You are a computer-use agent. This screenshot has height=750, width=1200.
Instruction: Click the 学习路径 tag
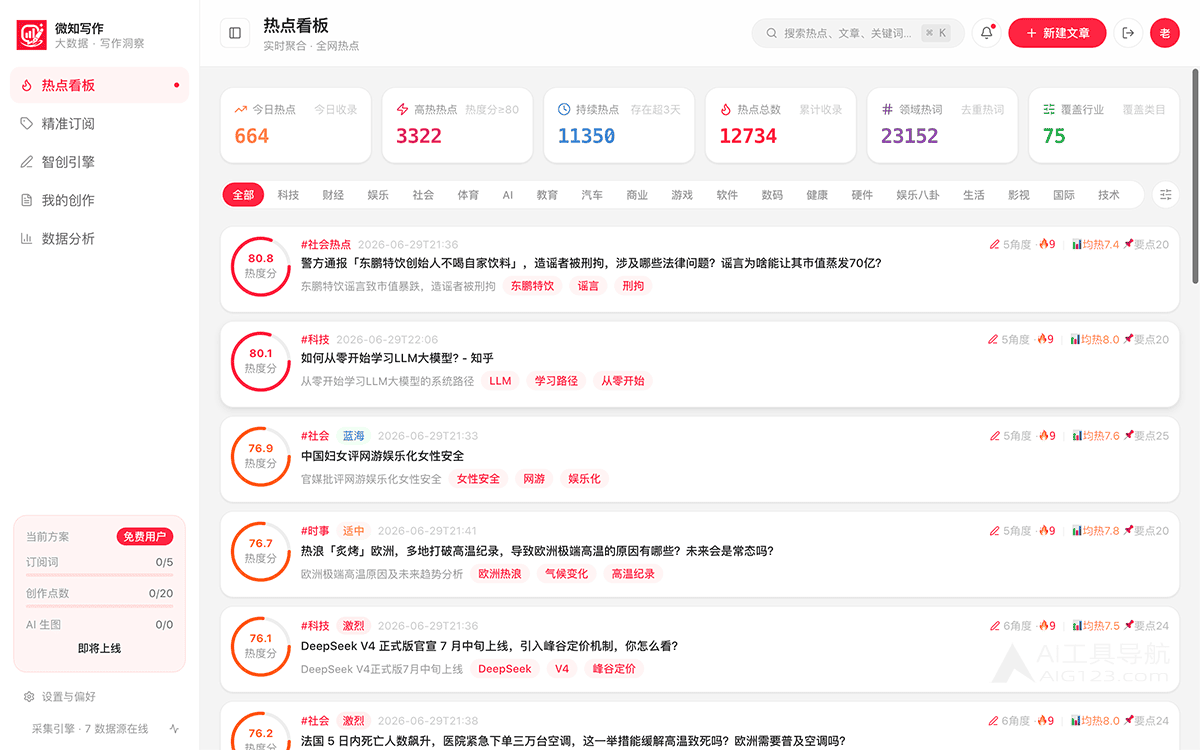point(556,381)
